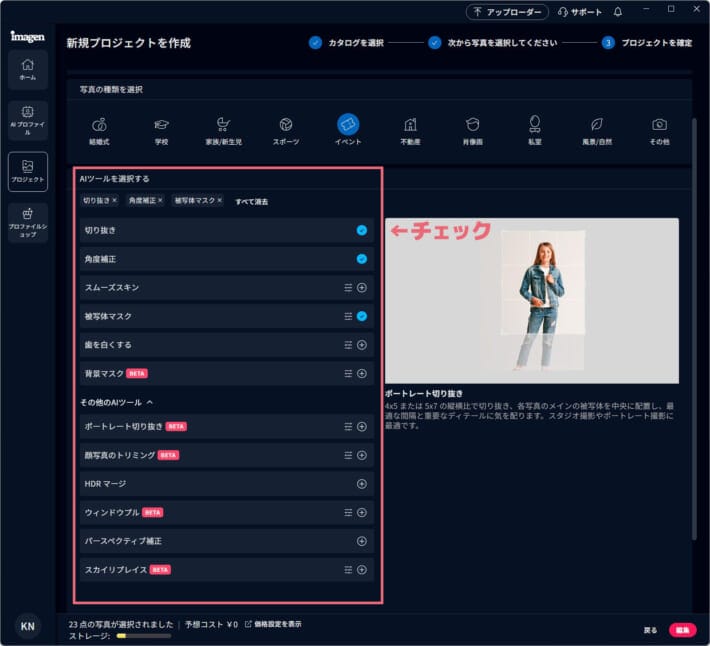Open settings icon for スムーズスキン
The width and height of the screenshot is (710, 646).
point(348,288)
